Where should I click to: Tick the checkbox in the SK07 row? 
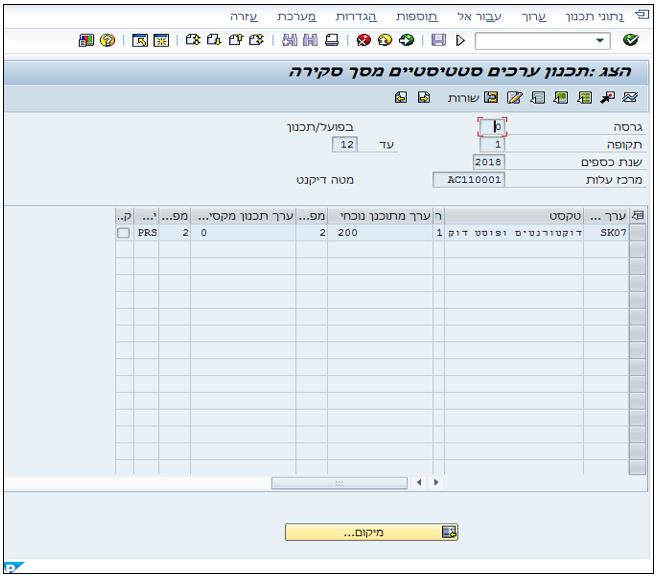tap(123, 233)
